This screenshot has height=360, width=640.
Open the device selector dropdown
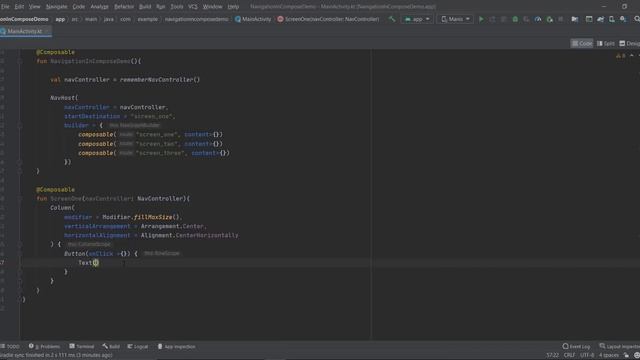click(x=455, y=19)
